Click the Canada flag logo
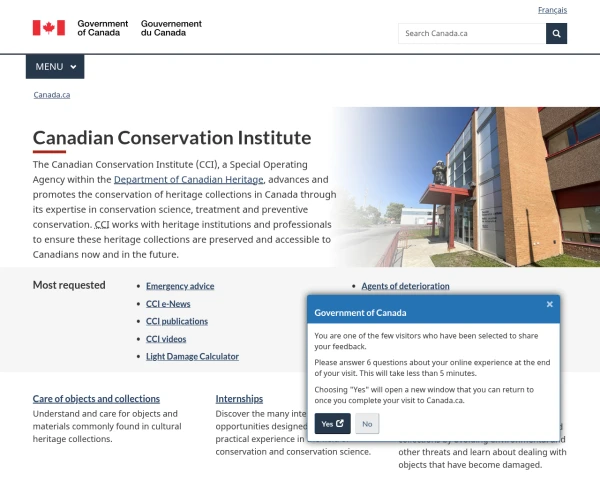Image resolution: width=600 pixels, height=480 pixels. pos(49,28)
